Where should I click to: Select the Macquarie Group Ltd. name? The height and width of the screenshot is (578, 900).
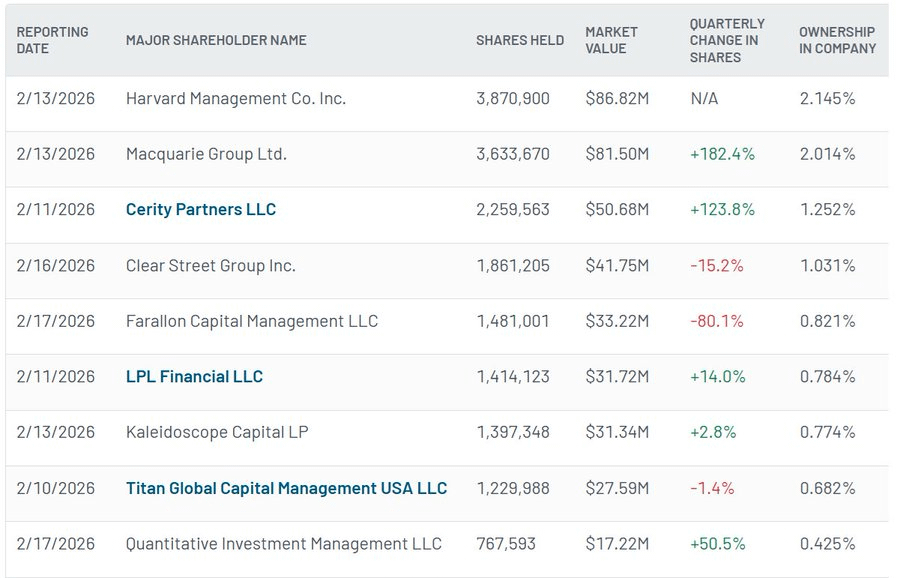point(206,154)
